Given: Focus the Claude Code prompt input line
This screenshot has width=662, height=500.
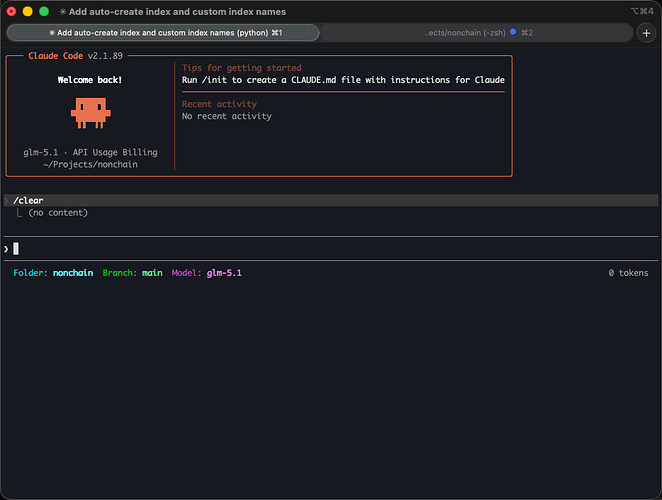Looking at the screenshot, I should (331, 249).
